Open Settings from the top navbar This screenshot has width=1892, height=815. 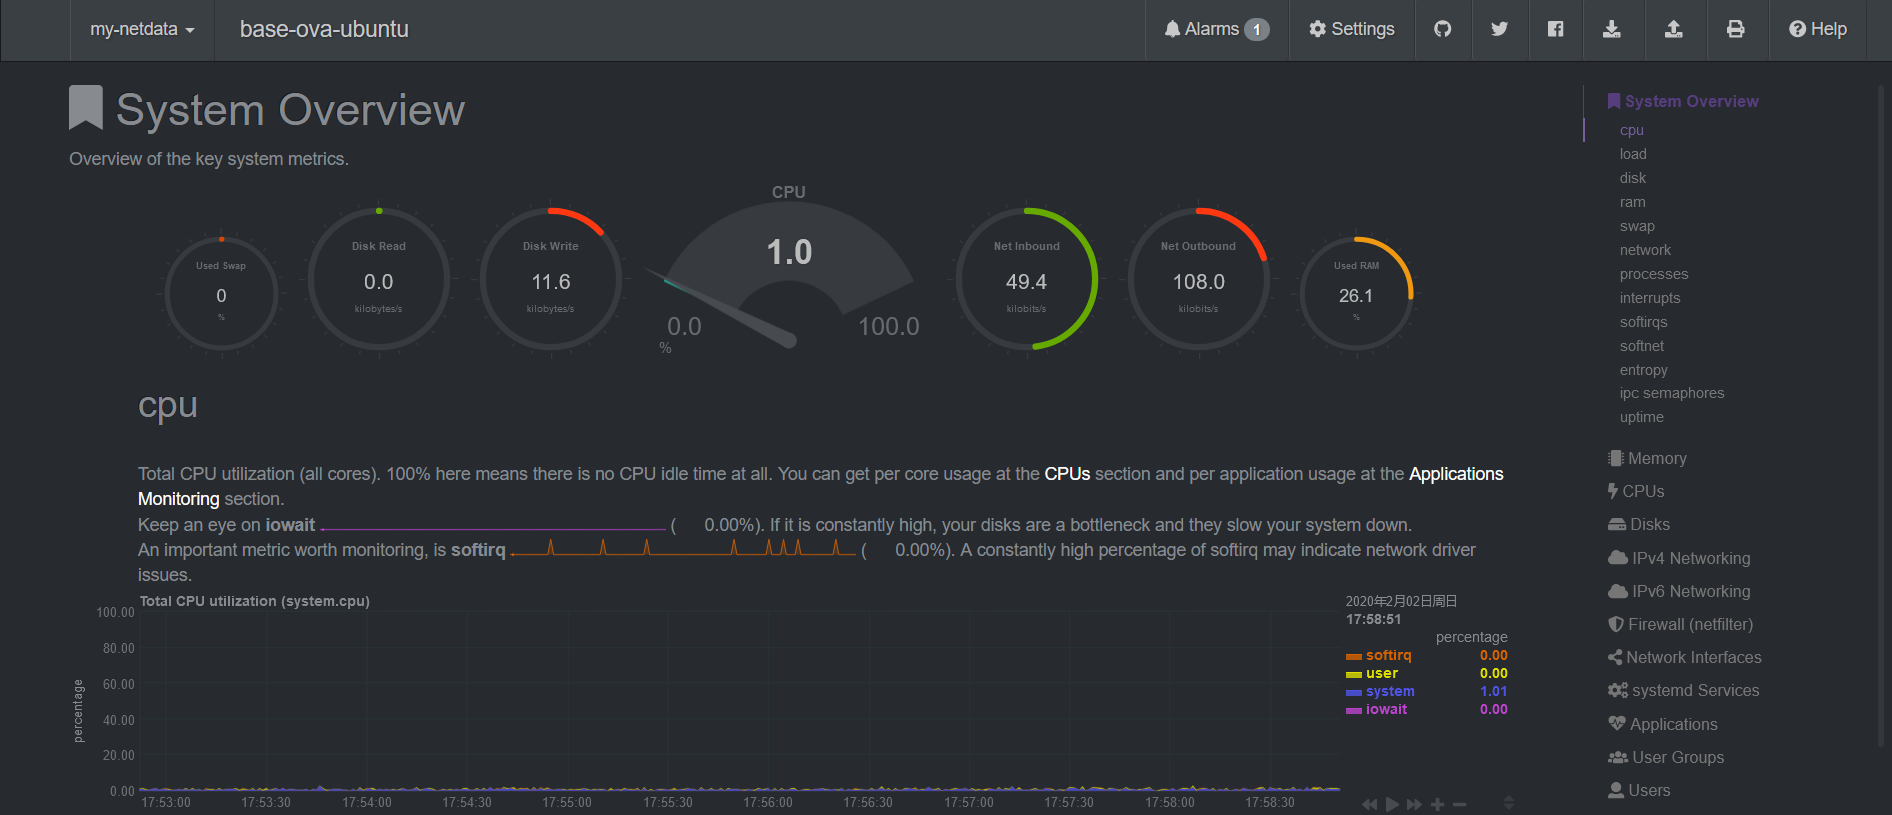pos(1352,29)
